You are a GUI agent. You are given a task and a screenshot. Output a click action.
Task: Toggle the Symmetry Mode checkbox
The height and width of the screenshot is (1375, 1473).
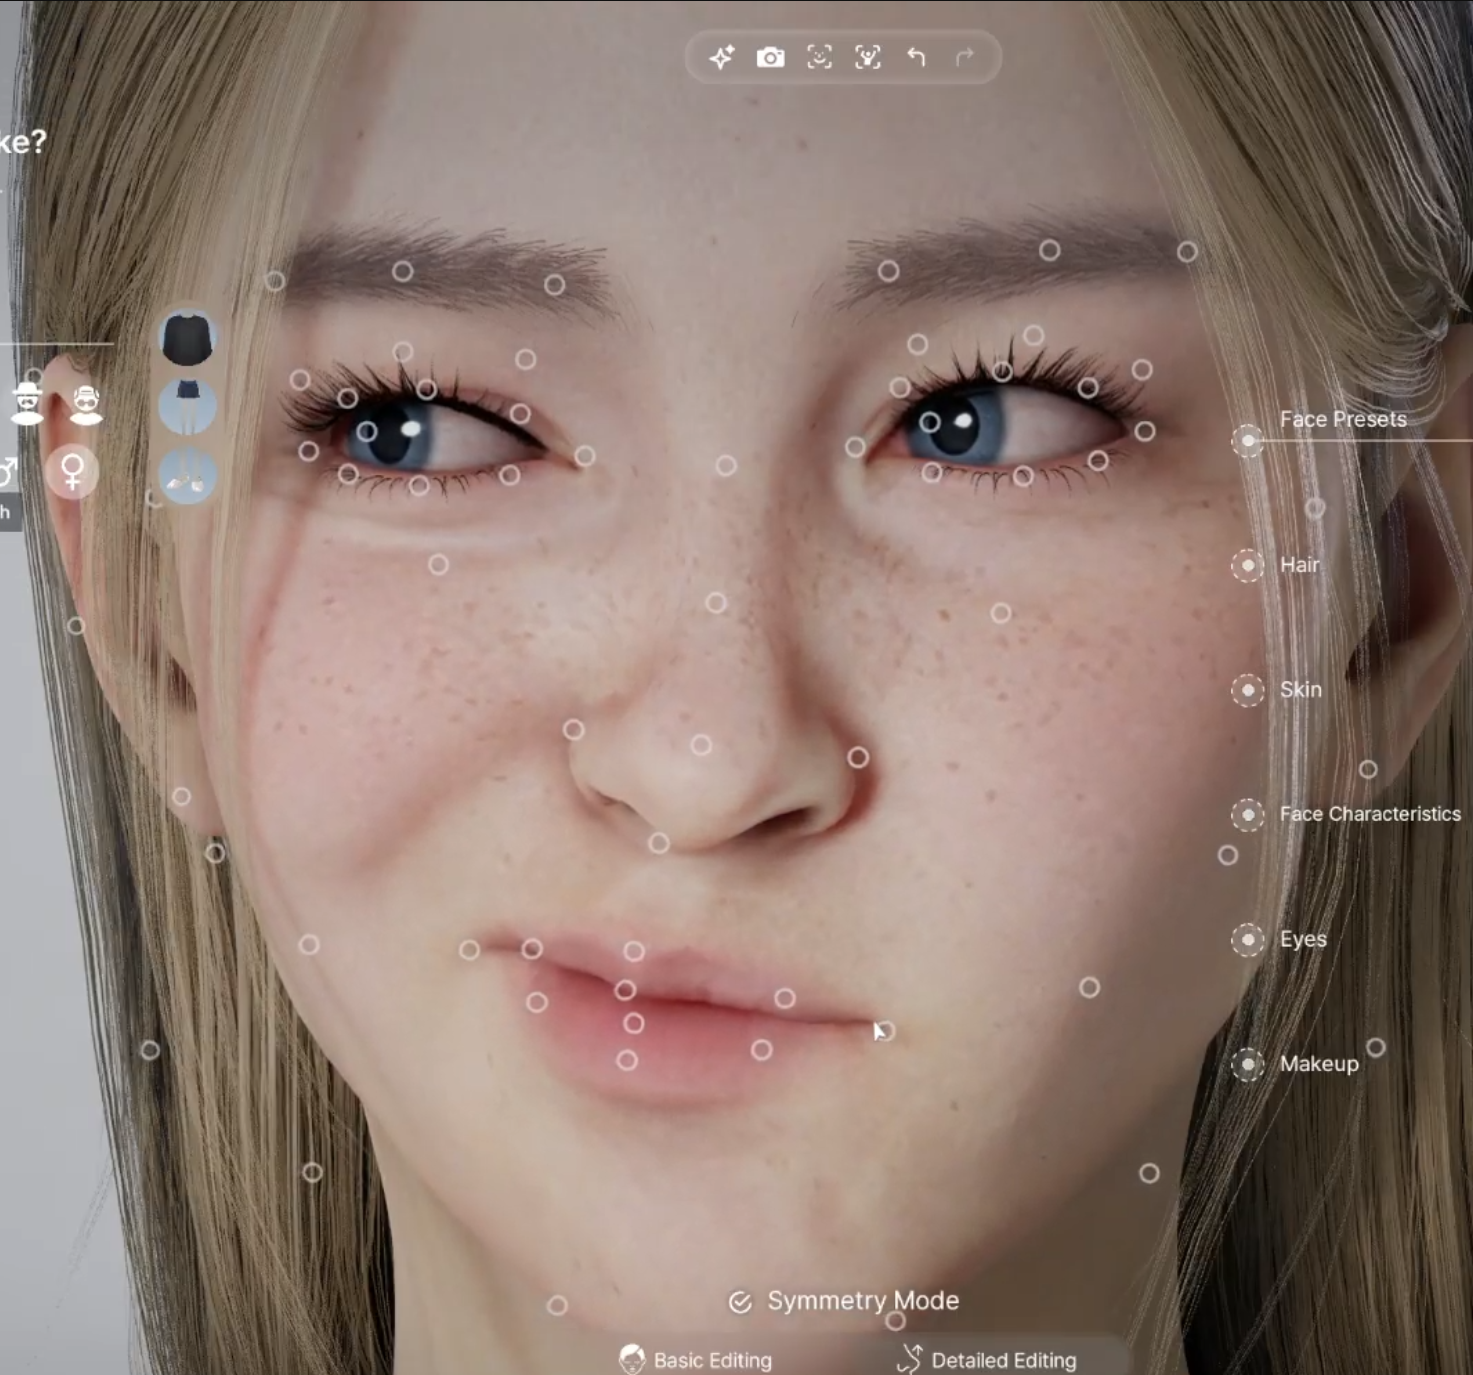pyautogui.click(x=740, y=1302)
